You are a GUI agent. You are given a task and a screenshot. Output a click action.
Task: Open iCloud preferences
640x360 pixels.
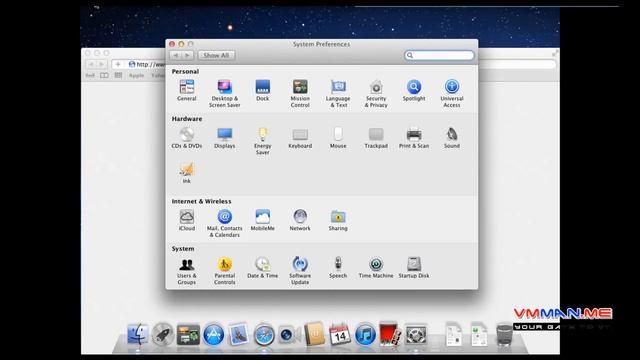(187, 220)
